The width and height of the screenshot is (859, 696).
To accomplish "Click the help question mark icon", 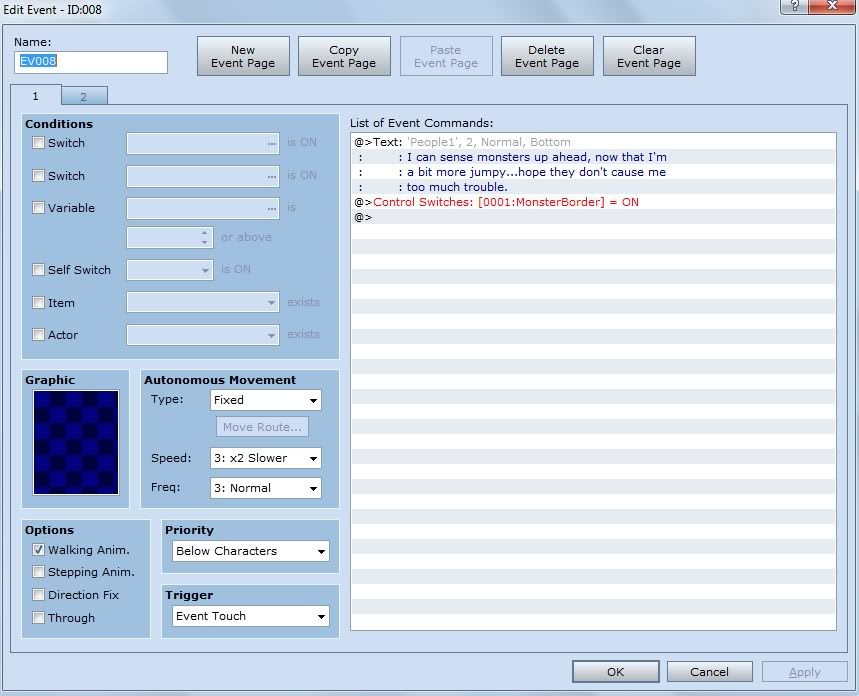I will tap(794, 6).
